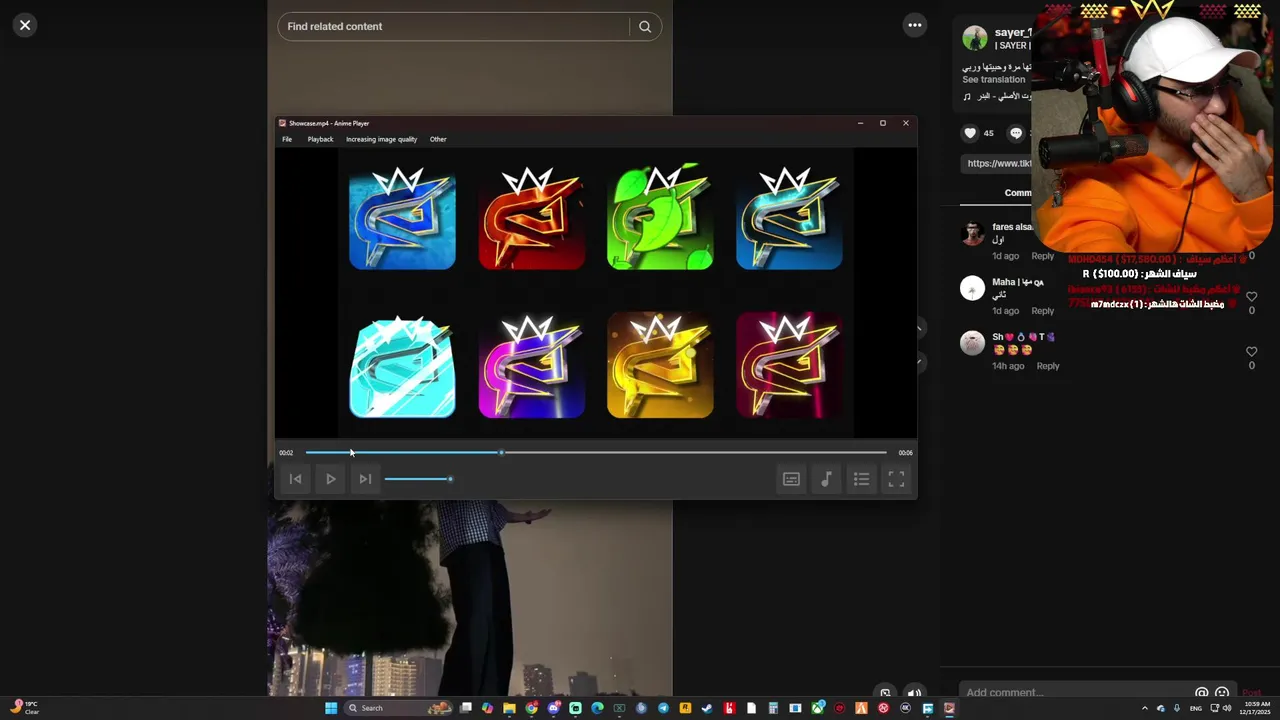Open the emoji picker icon

pos(1222,693)
